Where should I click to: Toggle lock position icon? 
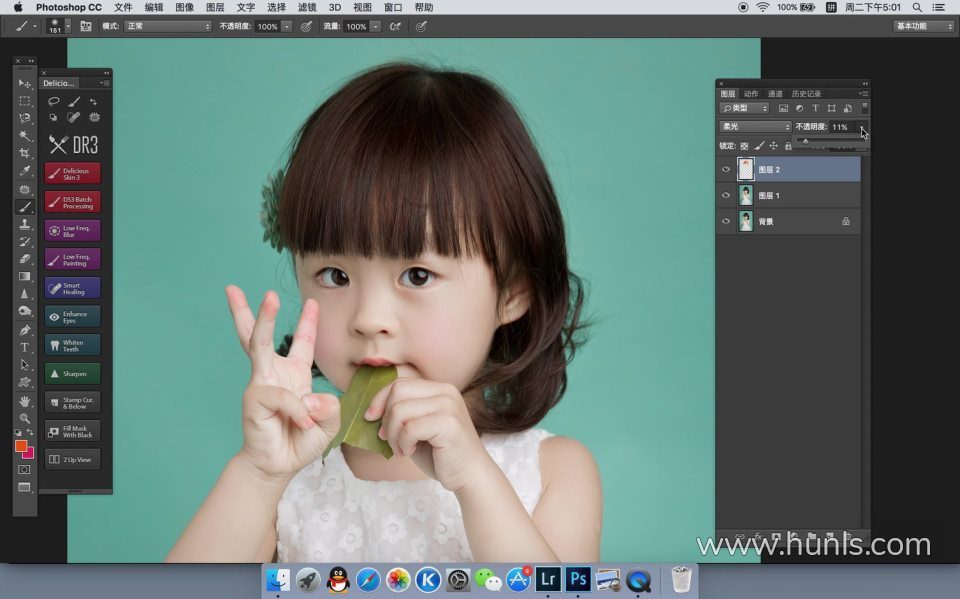773,146
